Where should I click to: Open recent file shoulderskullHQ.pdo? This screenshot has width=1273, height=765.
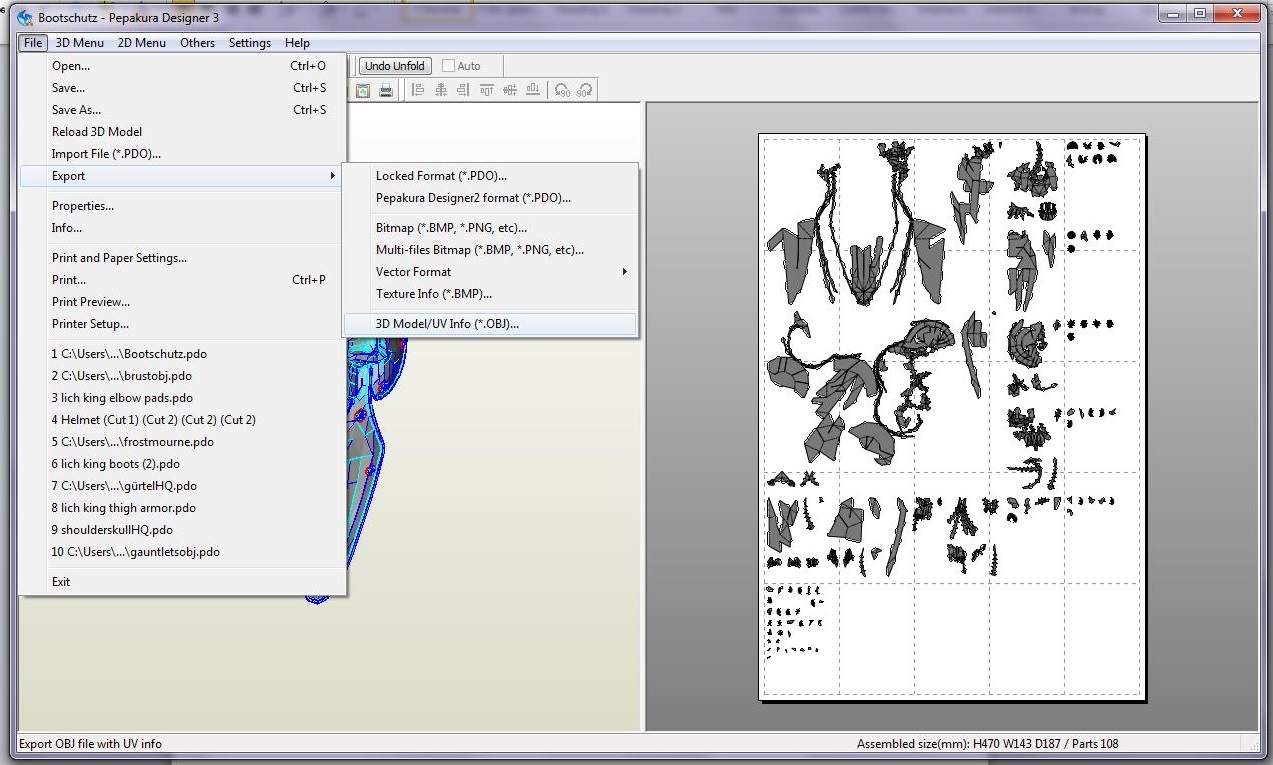tap(183, 530)
